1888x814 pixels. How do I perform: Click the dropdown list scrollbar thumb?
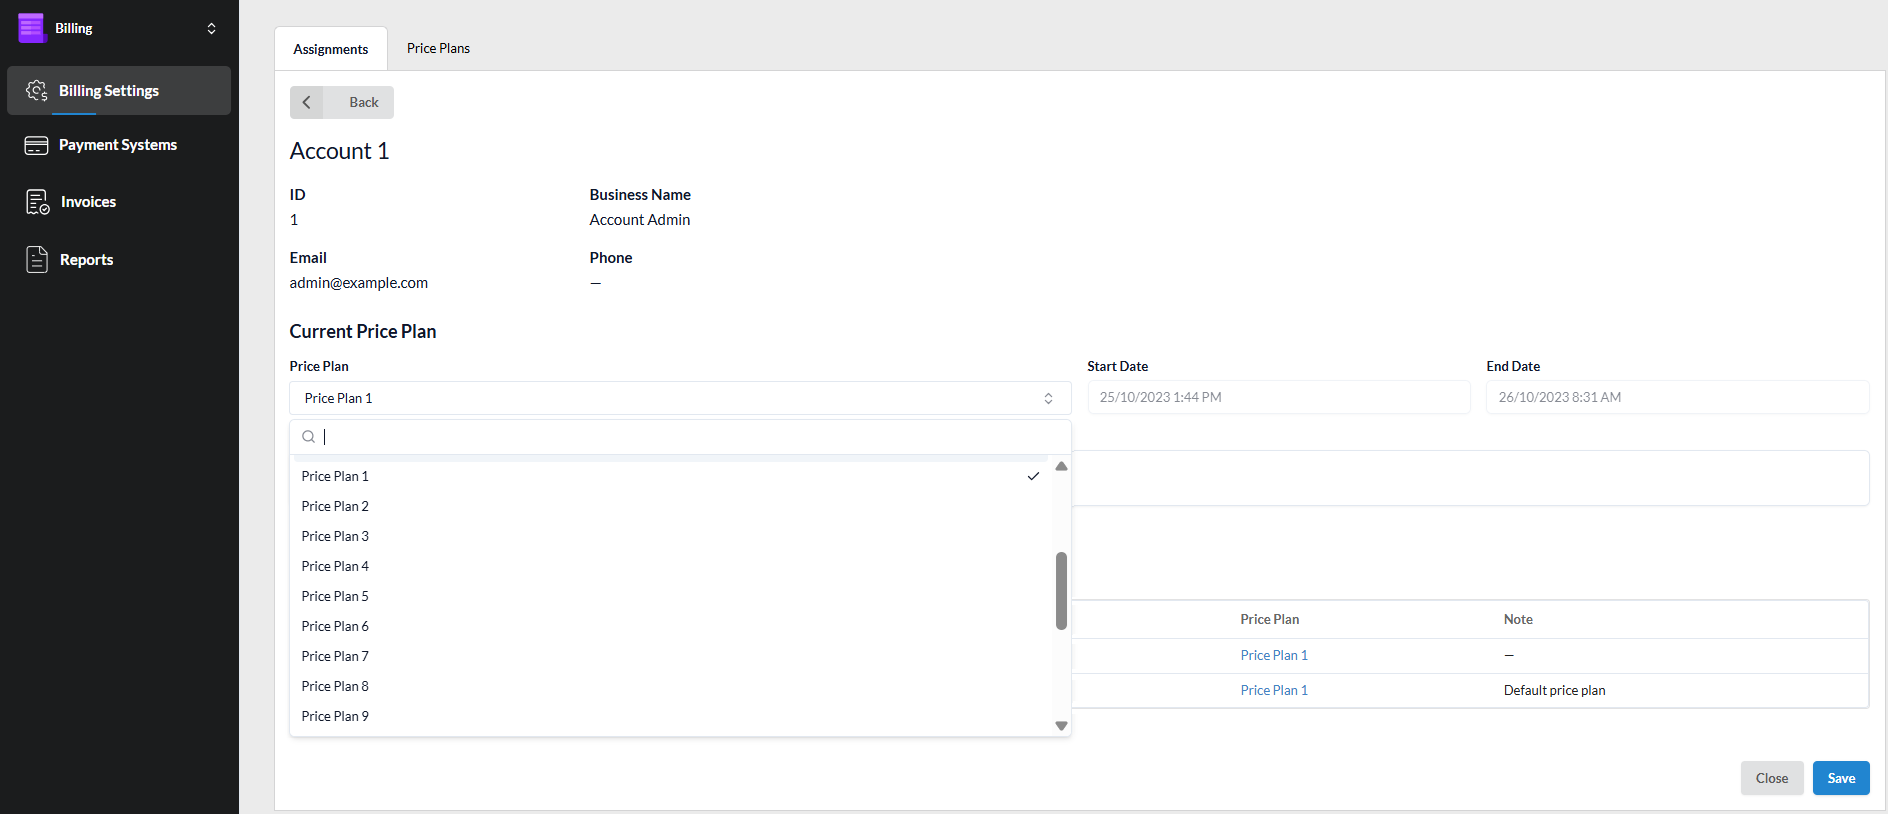coord(1061,590)
